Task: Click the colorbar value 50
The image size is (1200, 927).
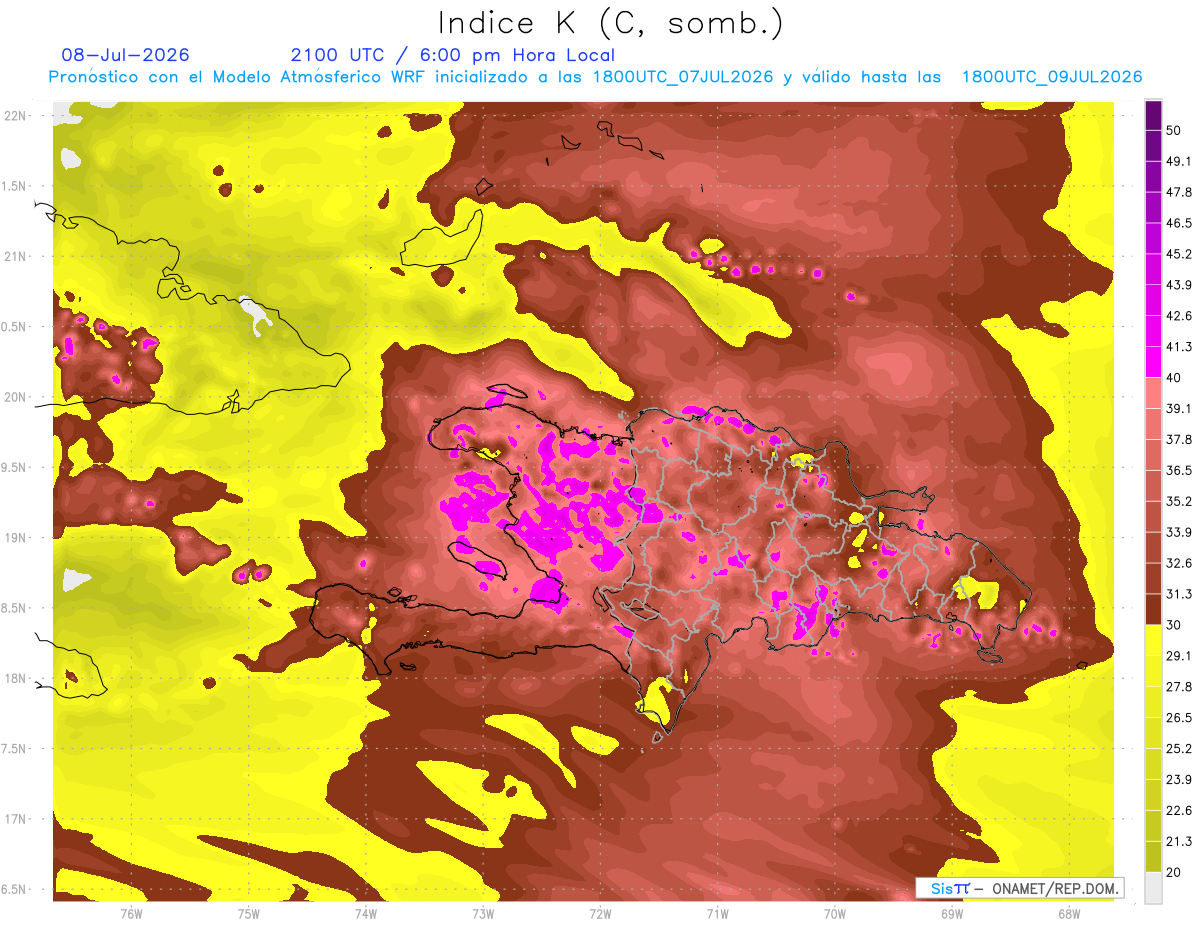Action: 1175,130
